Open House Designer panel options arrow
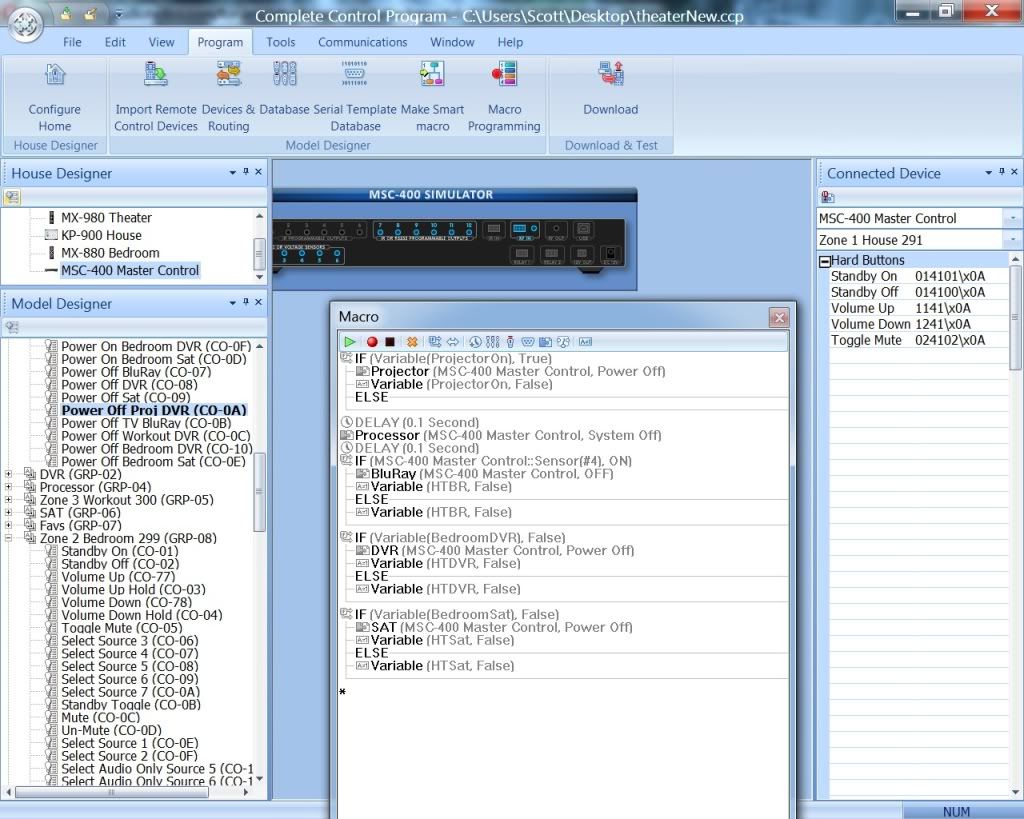This screenshot has height=819, width=1024. tap(232, 172)
